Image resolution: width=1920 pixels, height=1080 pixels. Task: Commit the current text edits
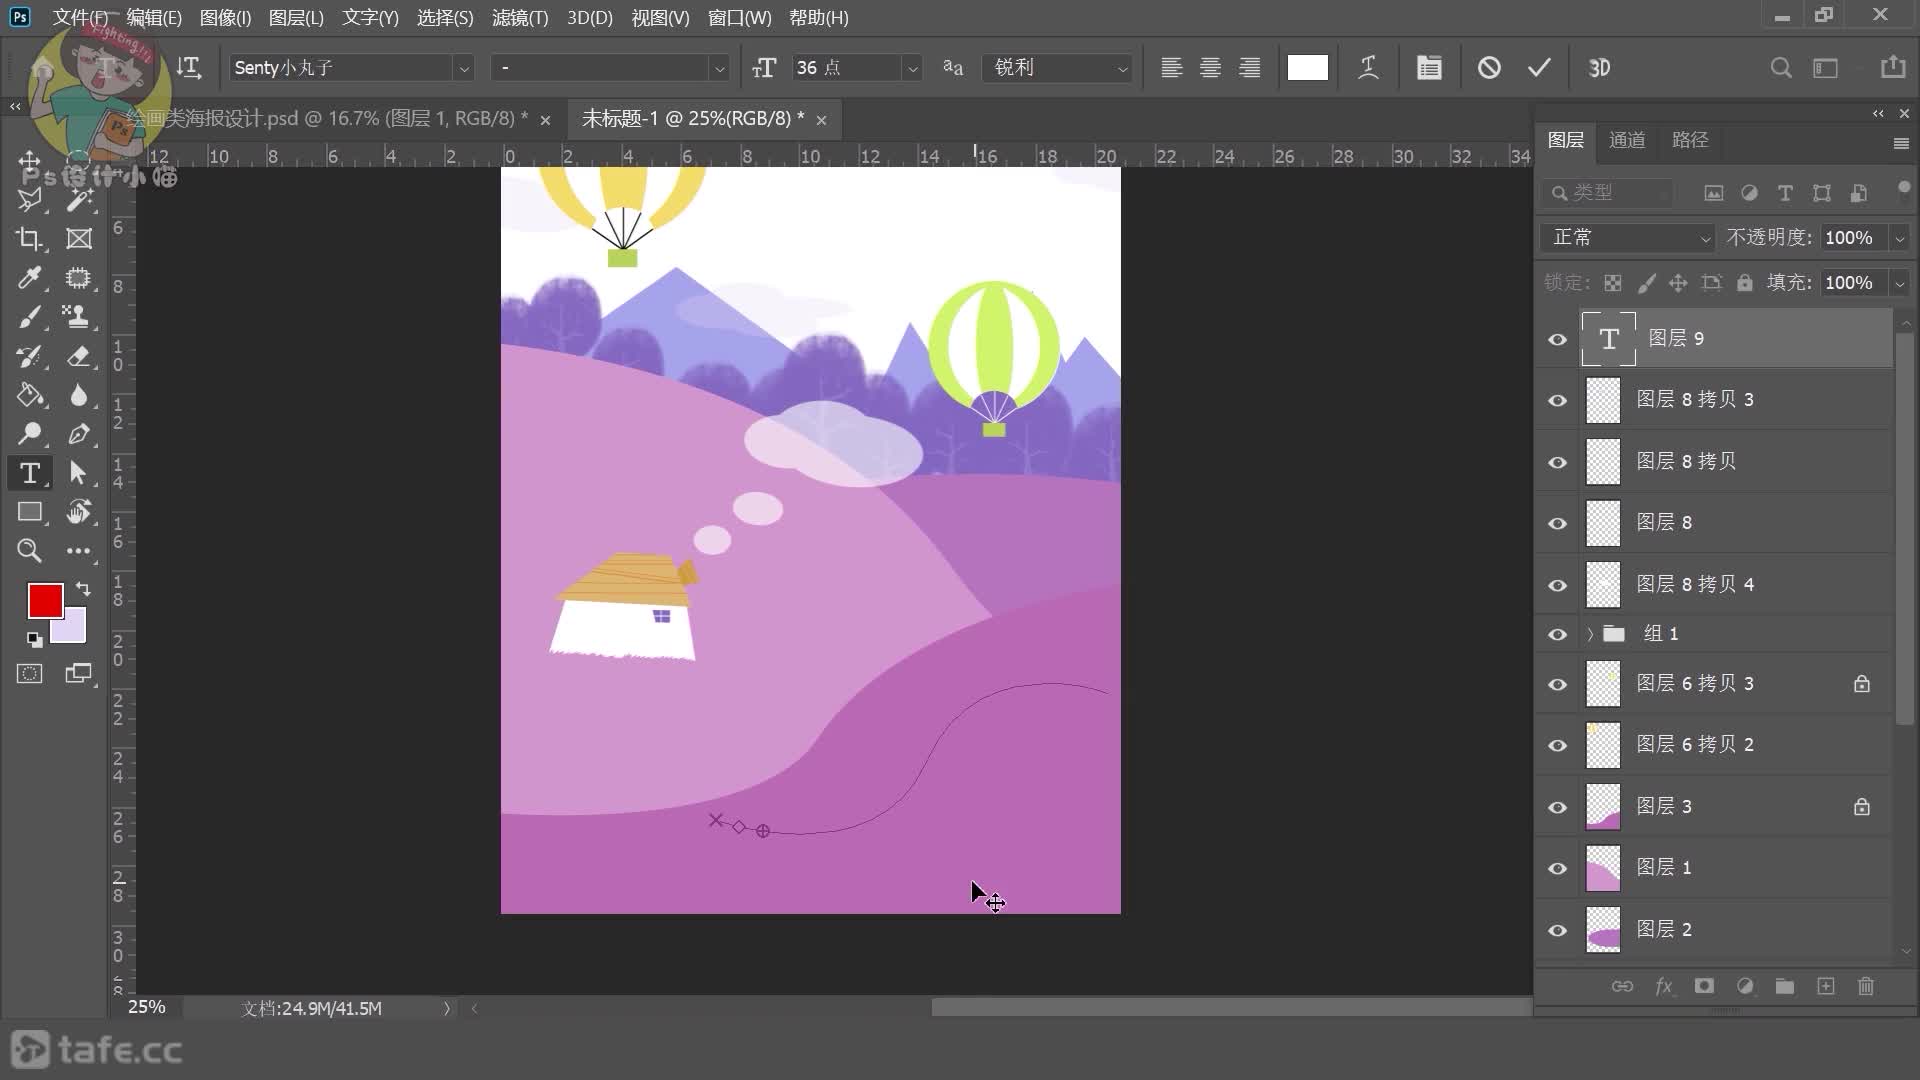pos(1539,68)
